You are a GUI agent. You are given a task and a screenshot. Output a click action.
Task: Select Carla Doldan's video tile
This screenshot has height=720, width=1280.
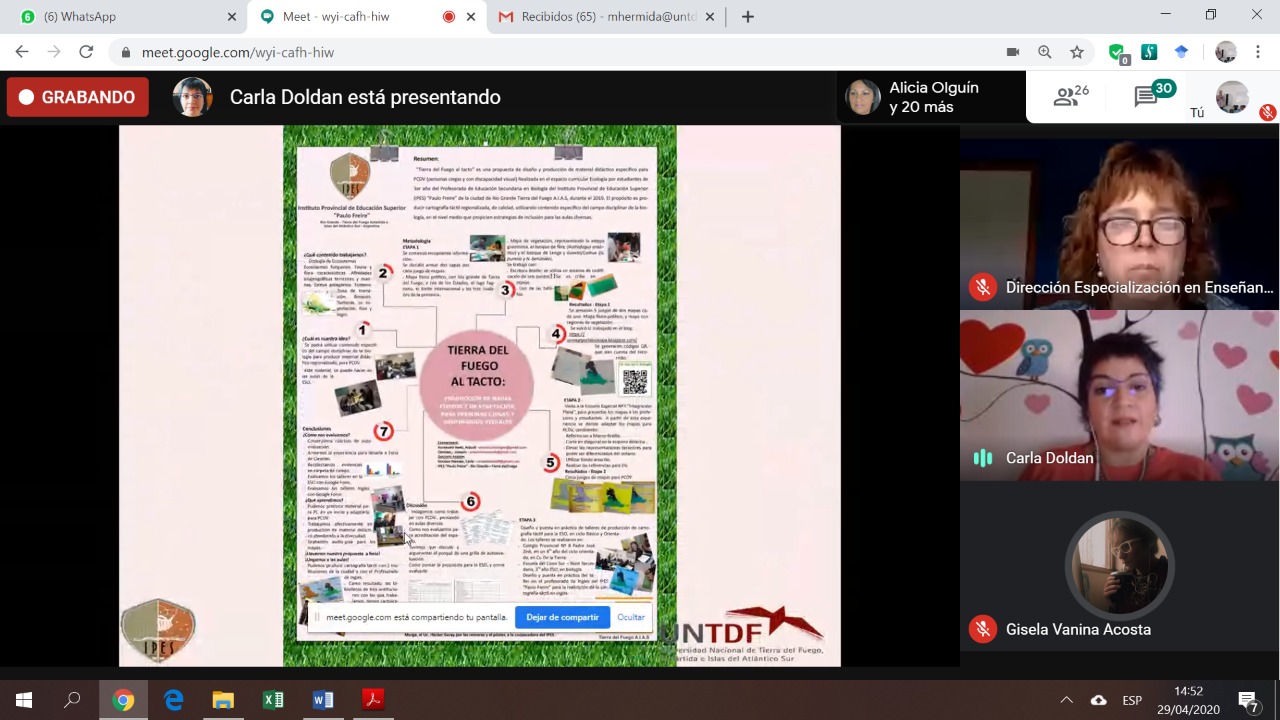tap(1119, 395)
